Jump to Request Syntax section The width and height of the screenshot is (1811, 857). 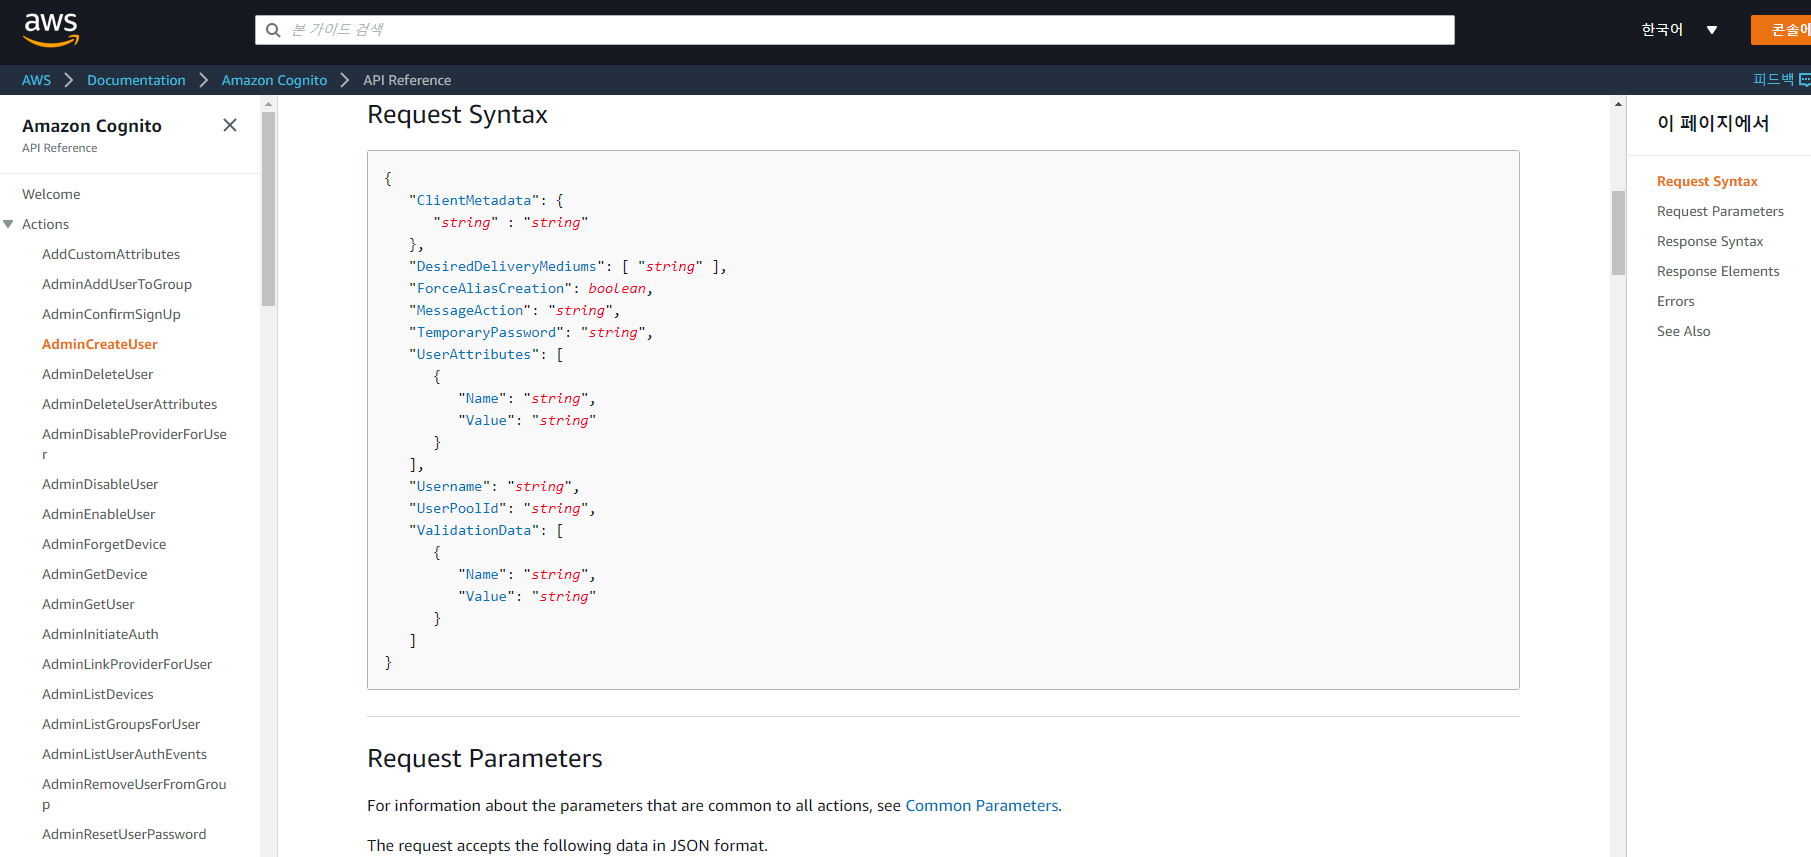tap(1707, 181)
